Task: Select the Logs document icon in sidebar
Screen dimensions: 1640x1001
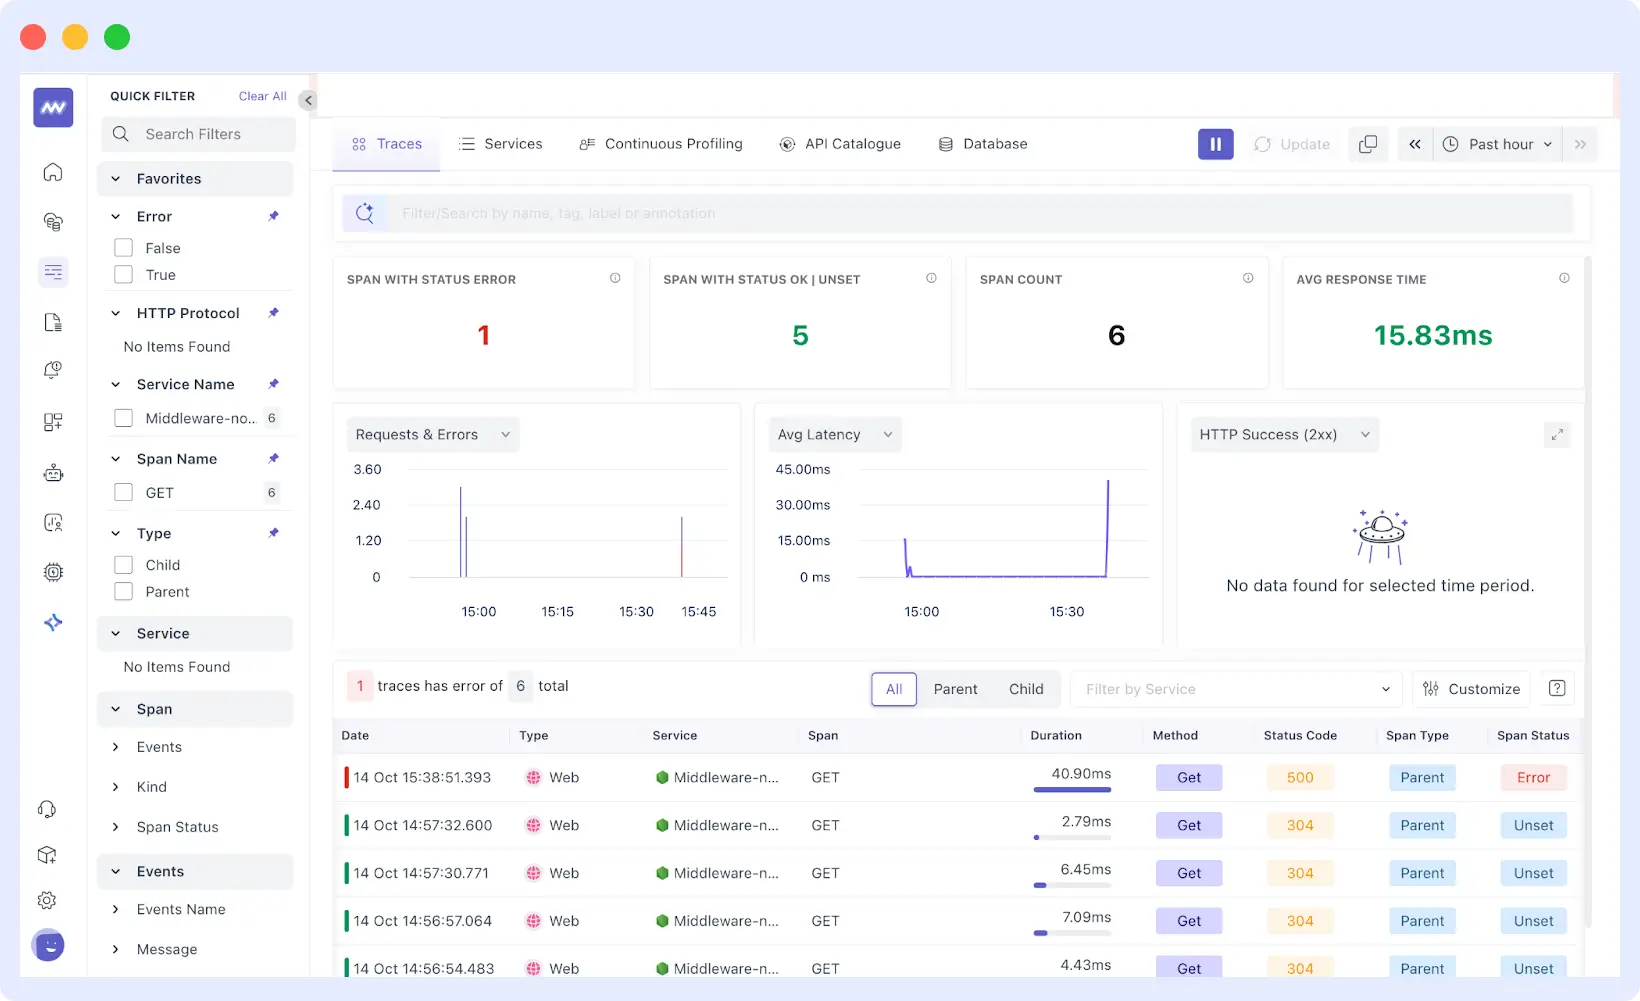Action: (52, 321)
